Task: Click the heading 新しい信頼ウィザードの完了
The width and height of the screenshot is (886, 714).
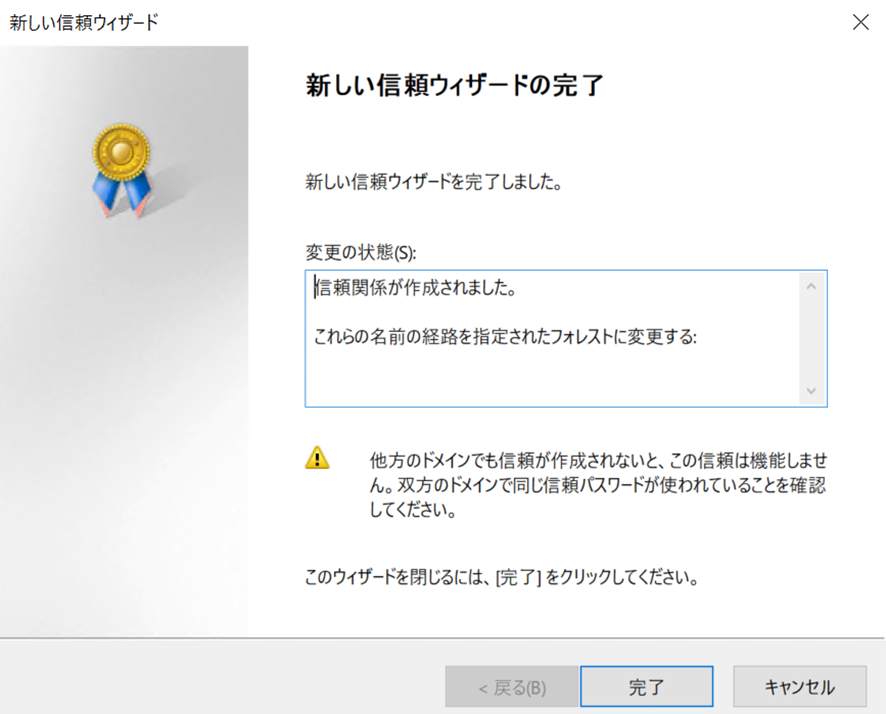Action: click(454, 85)
